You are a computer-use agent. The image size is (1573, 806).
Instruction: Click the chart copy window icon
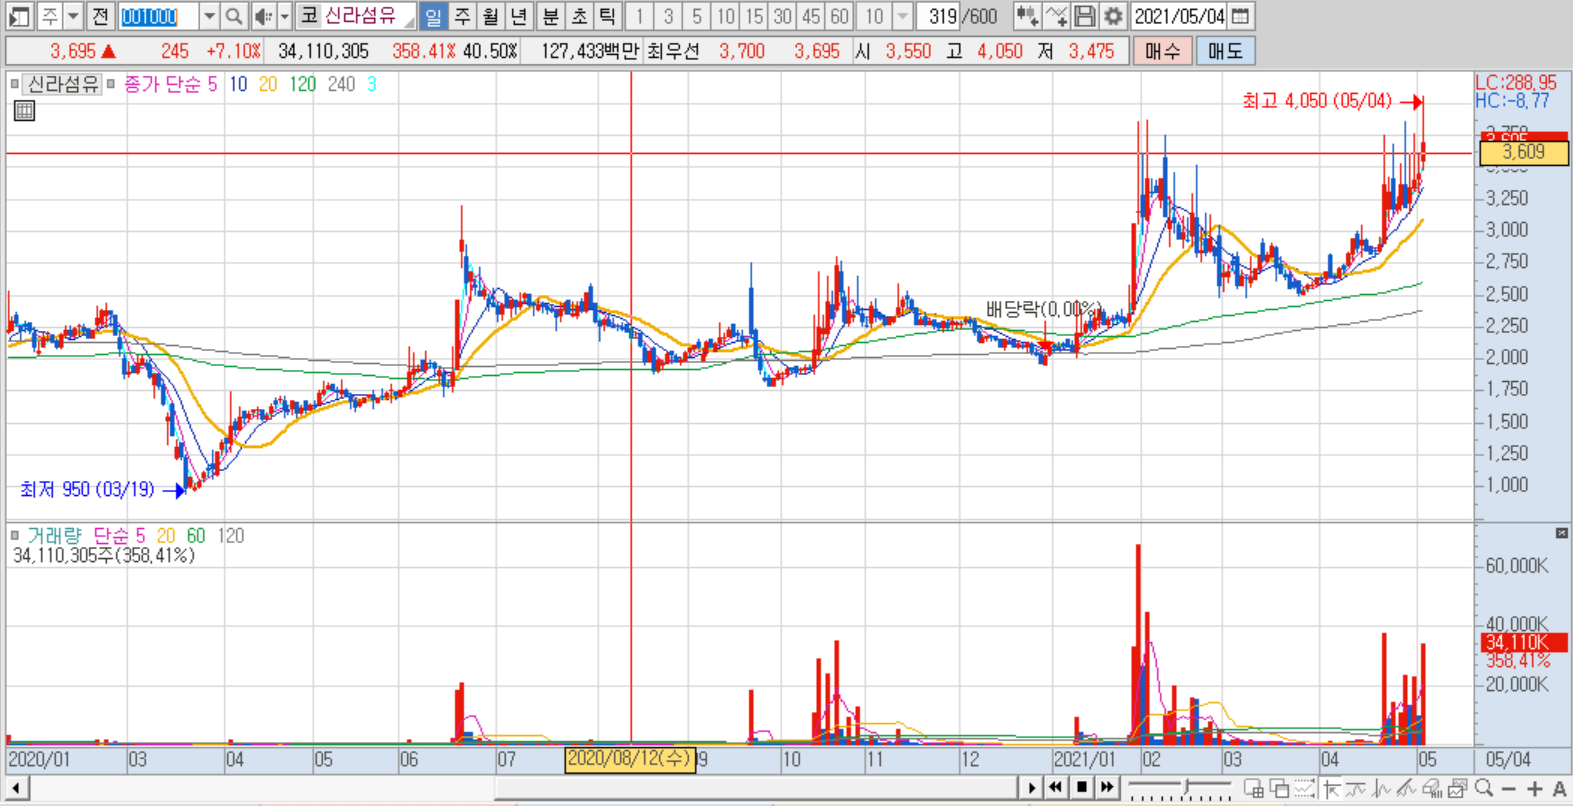1458,788
